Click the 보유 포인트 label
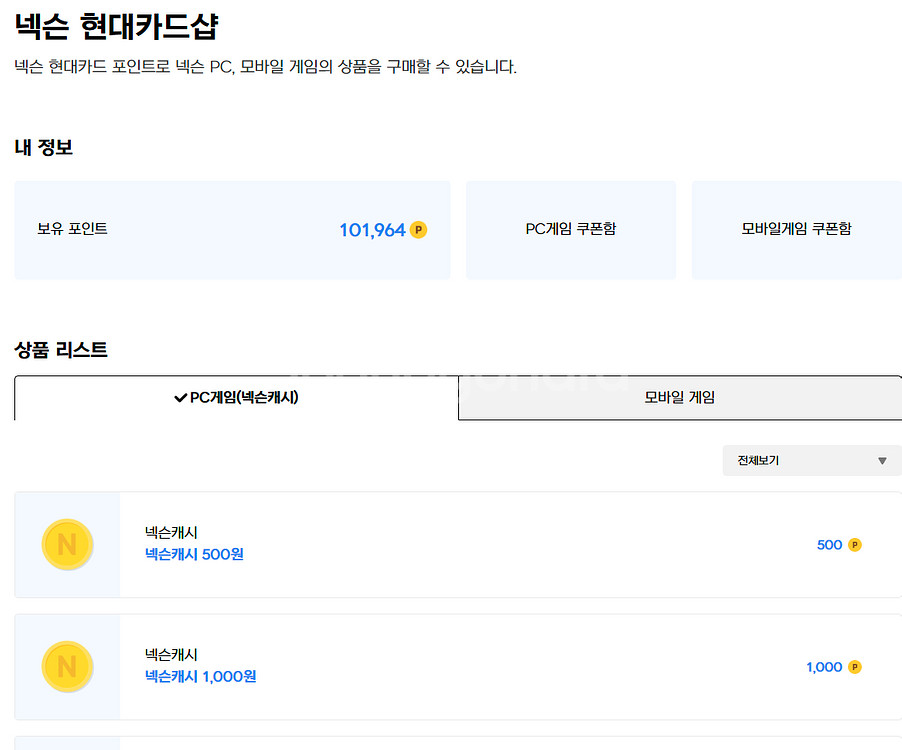 (x=72, y=229)
